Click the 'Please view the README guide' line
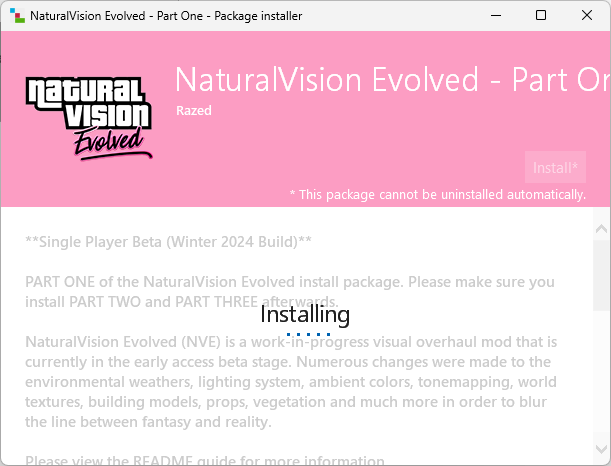This screenshot has height=466, width=611. click(x=205, y=461)
